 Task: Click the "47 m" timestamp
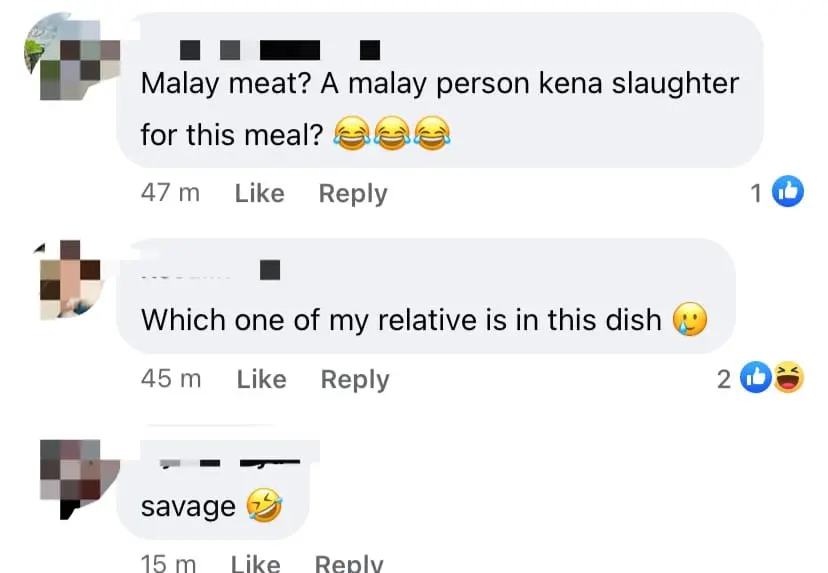[x=170, y=193]
